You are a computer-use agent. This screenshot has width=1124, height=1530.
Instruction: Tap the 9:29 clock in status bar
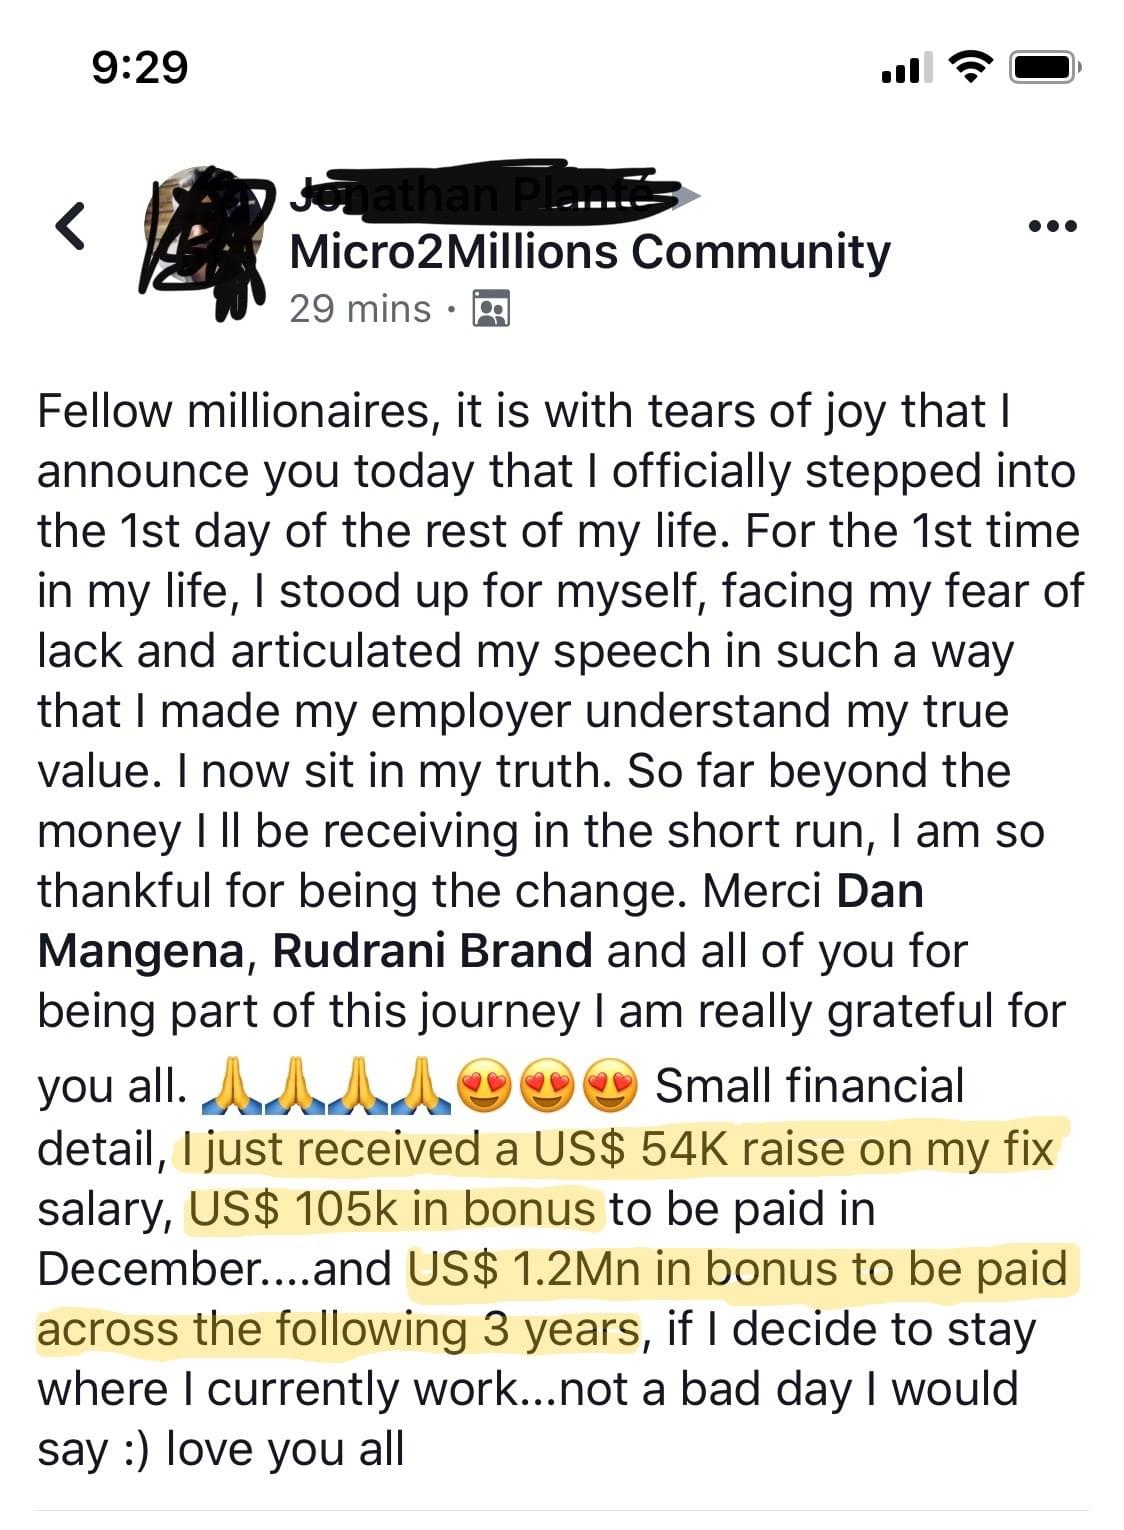(x=140, y=67)
